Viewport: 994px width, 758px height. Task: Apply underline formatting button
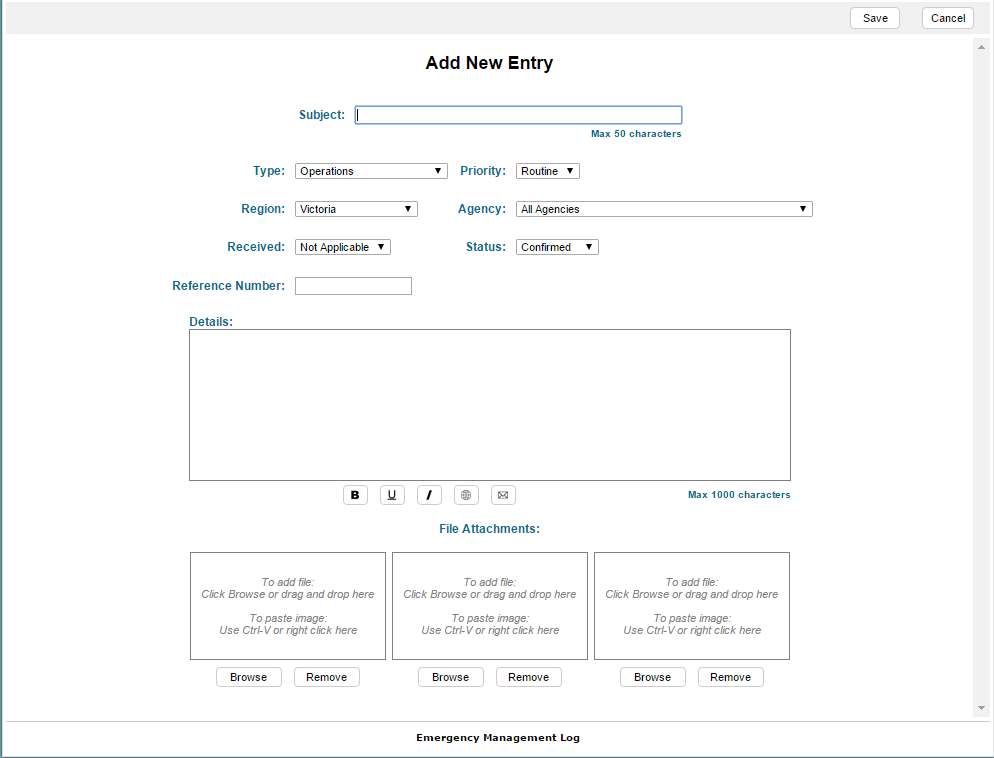coord(392,495)
